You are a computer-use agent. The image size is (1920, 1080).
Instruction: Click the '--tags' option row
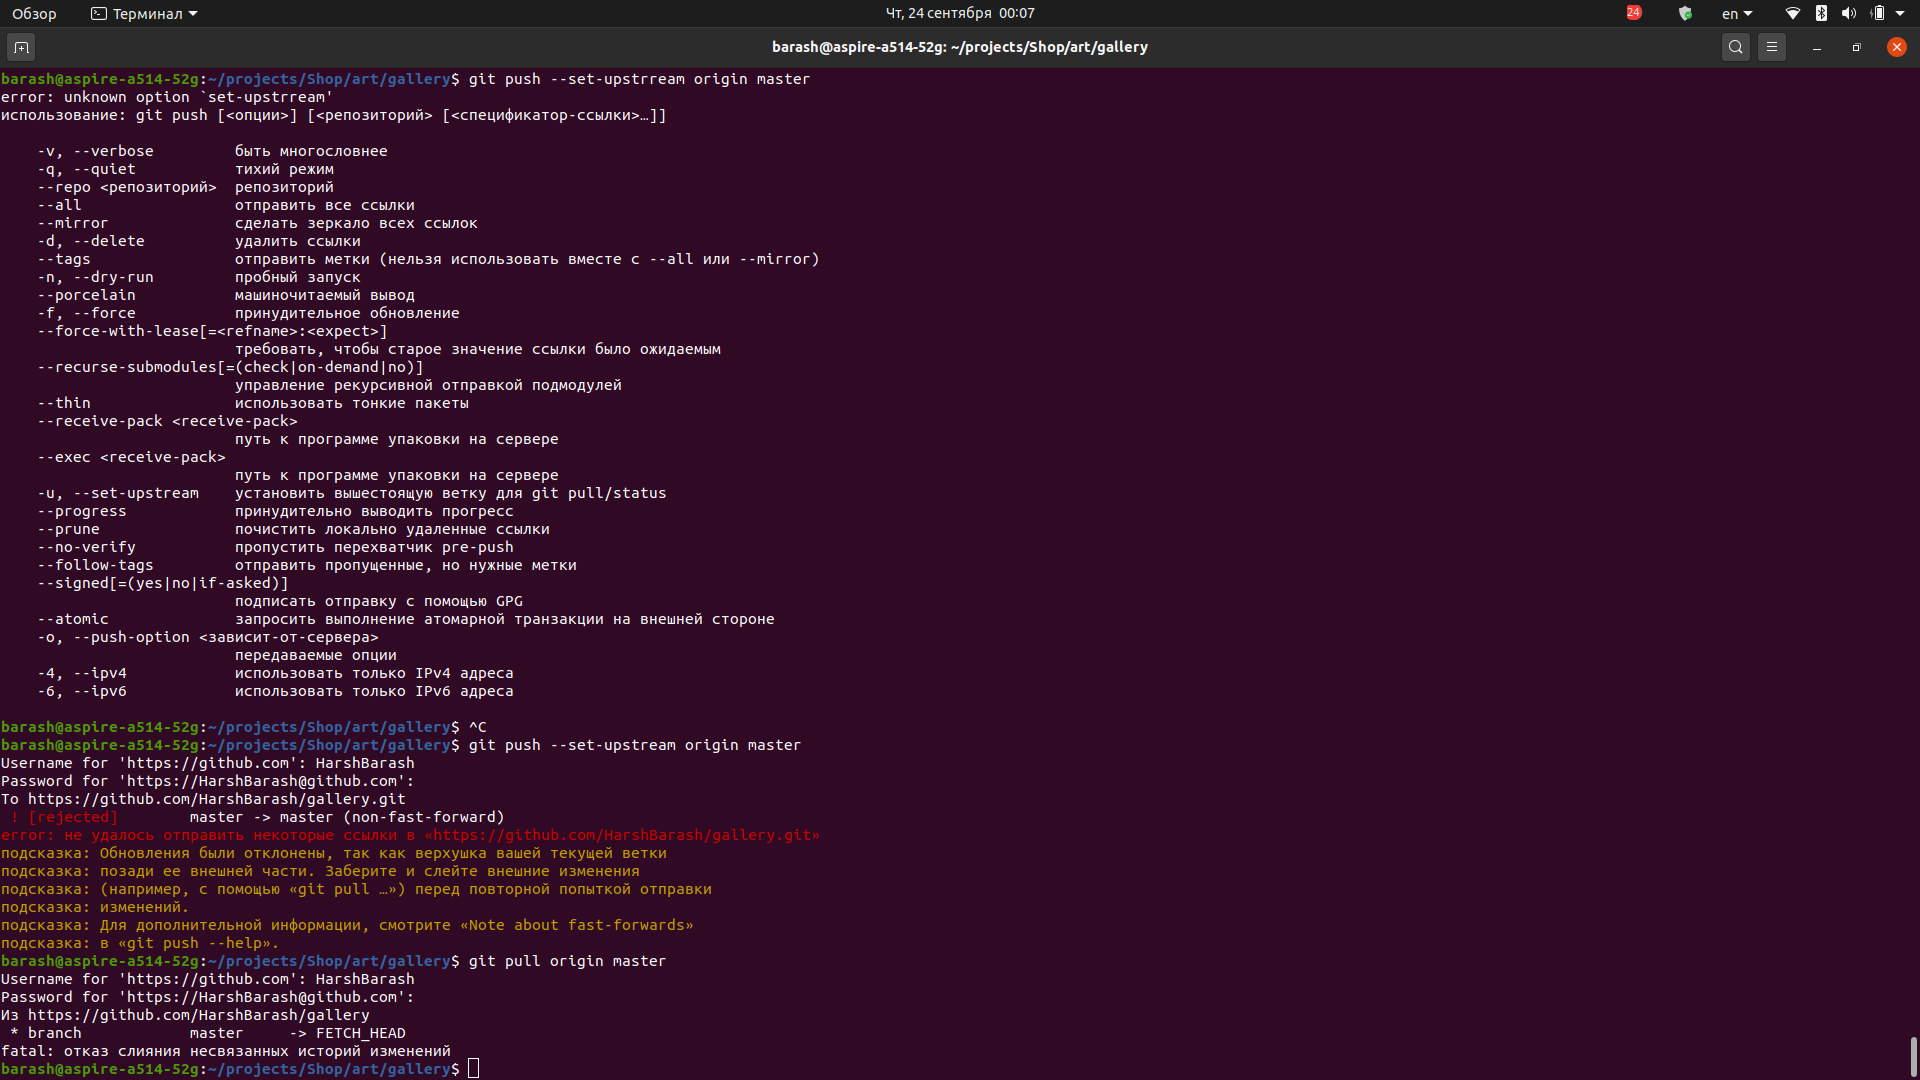[428, 259]
